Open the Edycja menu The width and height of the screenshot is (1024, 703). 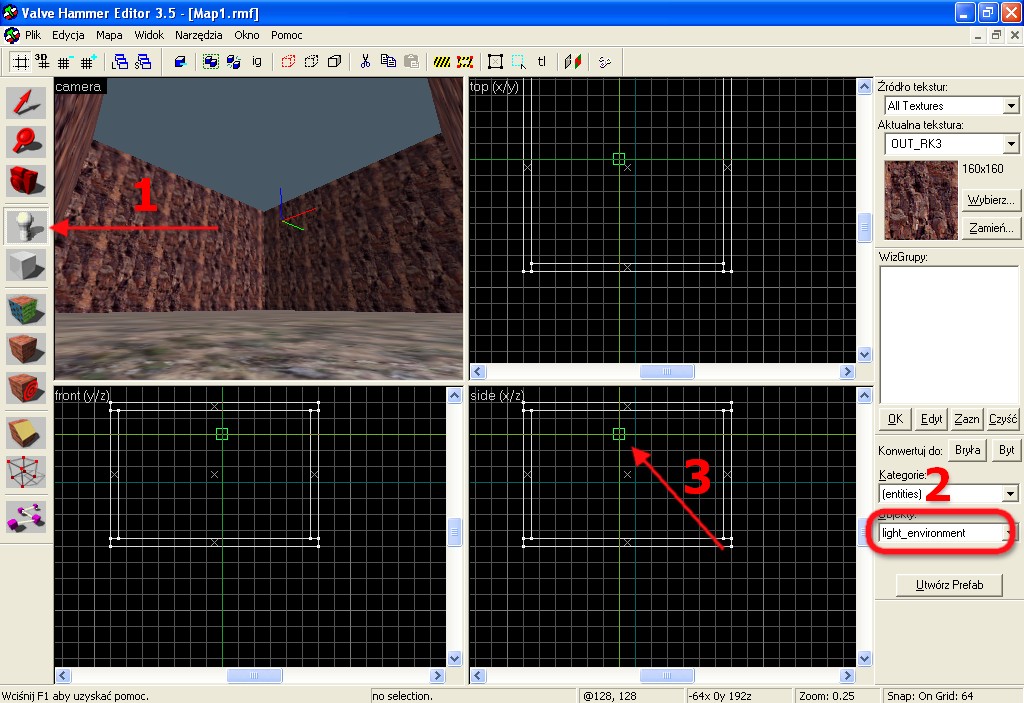pyautogui.click(x=68, y=35)
